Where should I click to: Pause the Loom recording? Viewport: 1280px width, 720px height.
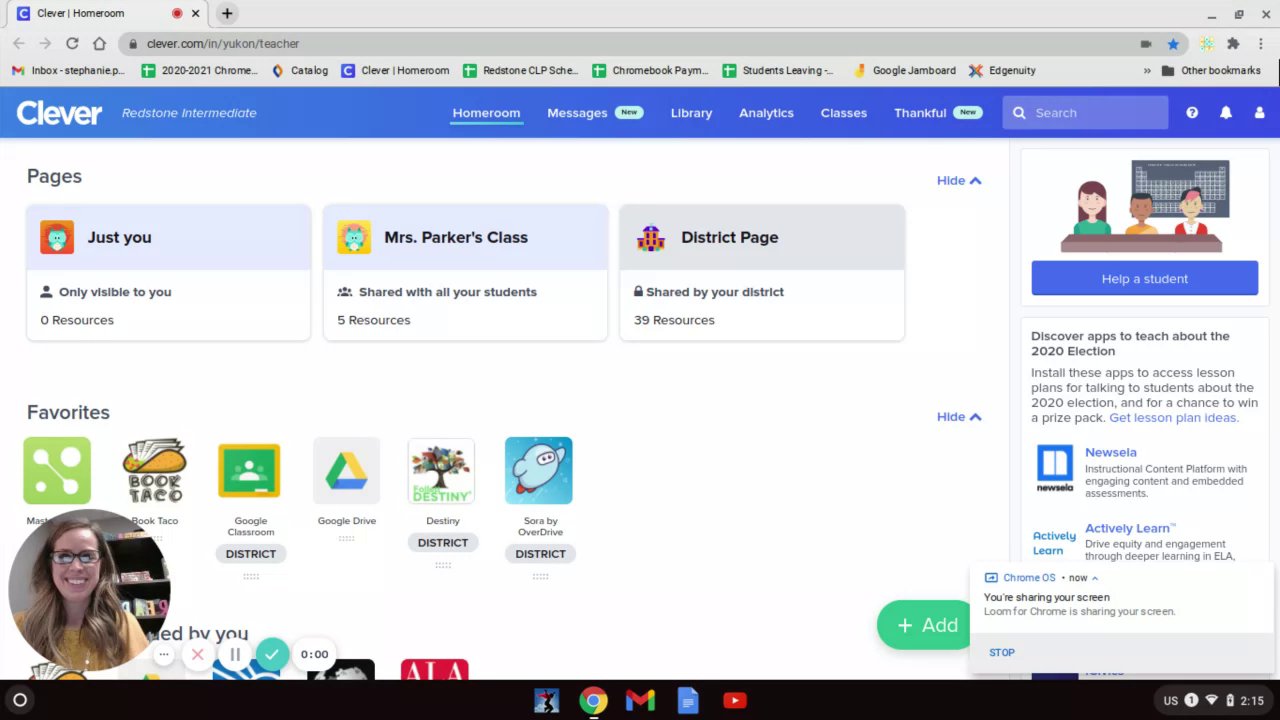coord(235,654)
